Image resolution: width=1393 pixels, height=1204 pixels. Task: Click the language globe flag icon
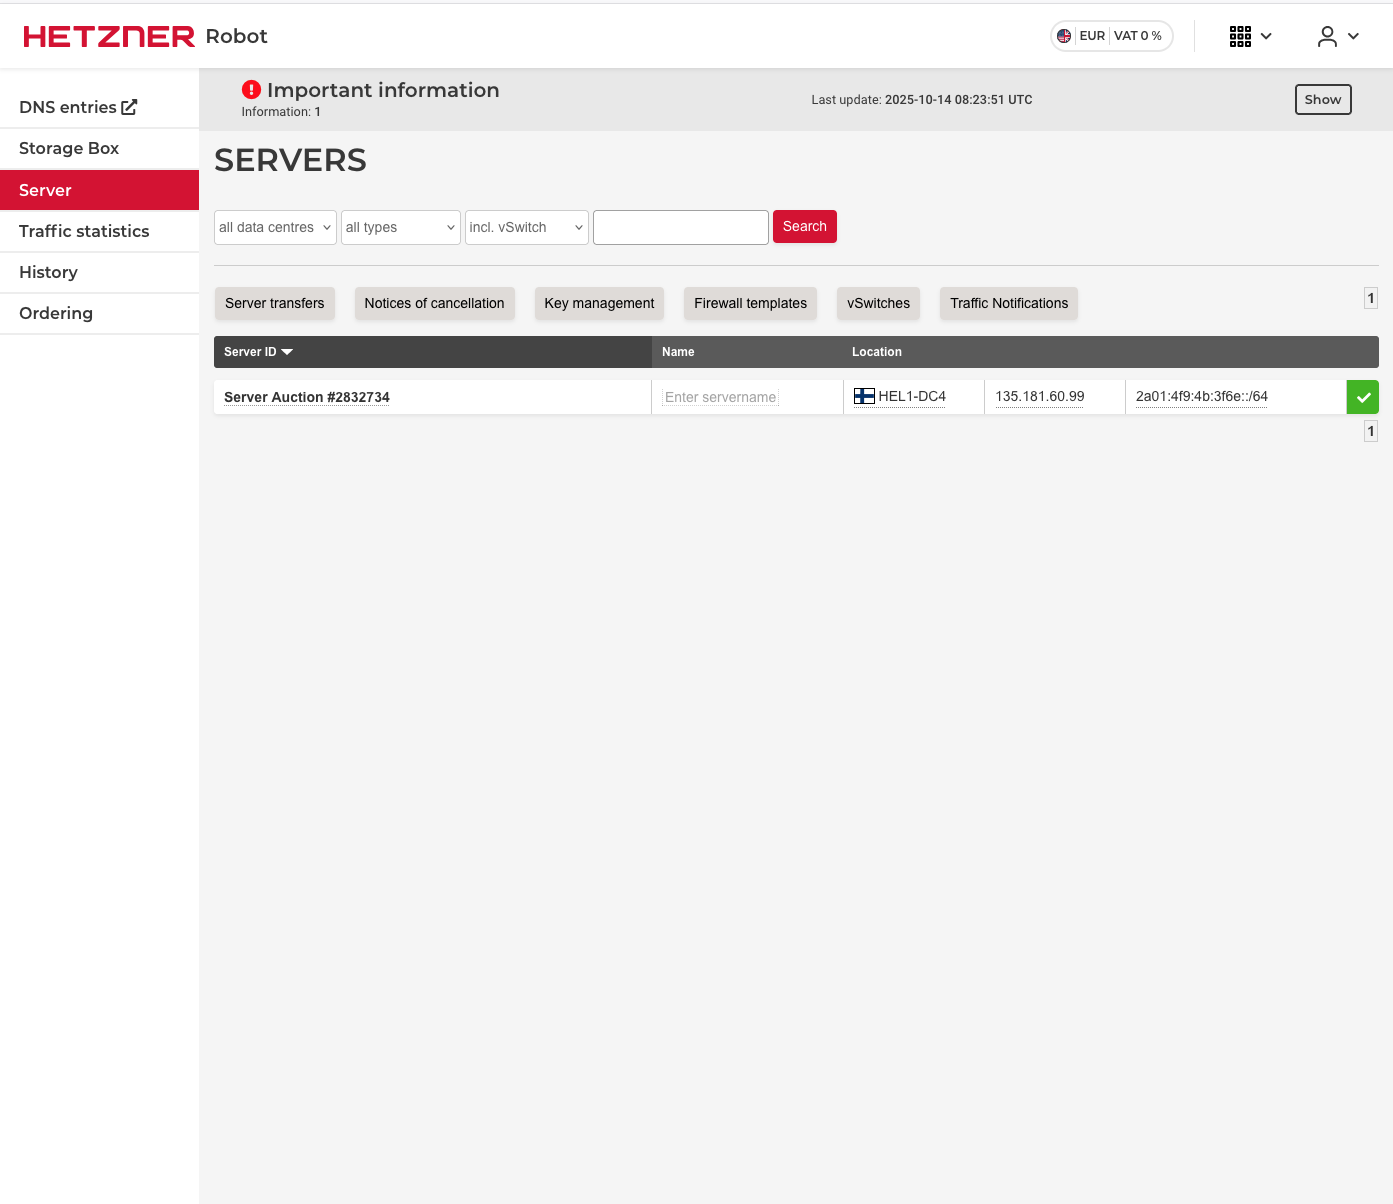(x=1064, y=36)
